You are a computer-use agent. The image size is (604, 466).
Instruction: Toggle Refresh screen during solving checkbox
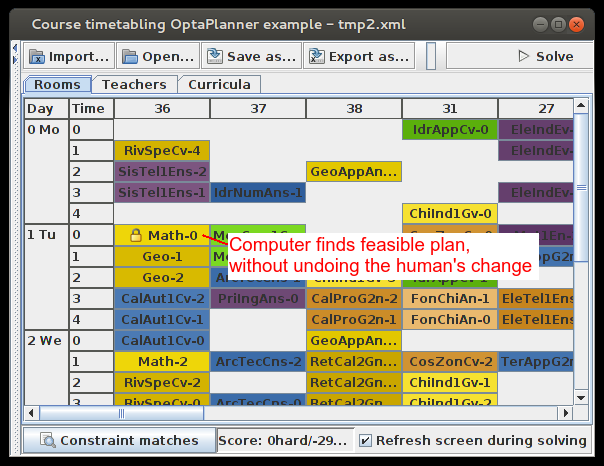(365, 440)
